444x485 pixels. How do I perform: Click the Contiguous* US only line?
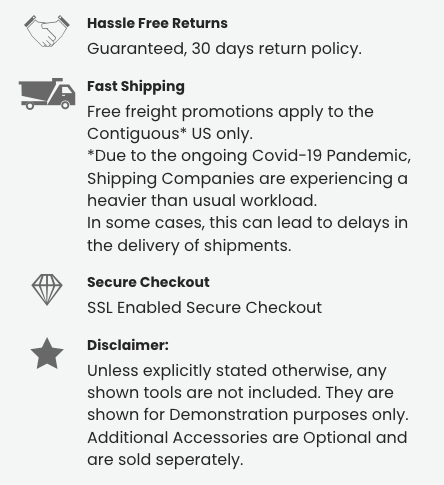coord(170,134)
